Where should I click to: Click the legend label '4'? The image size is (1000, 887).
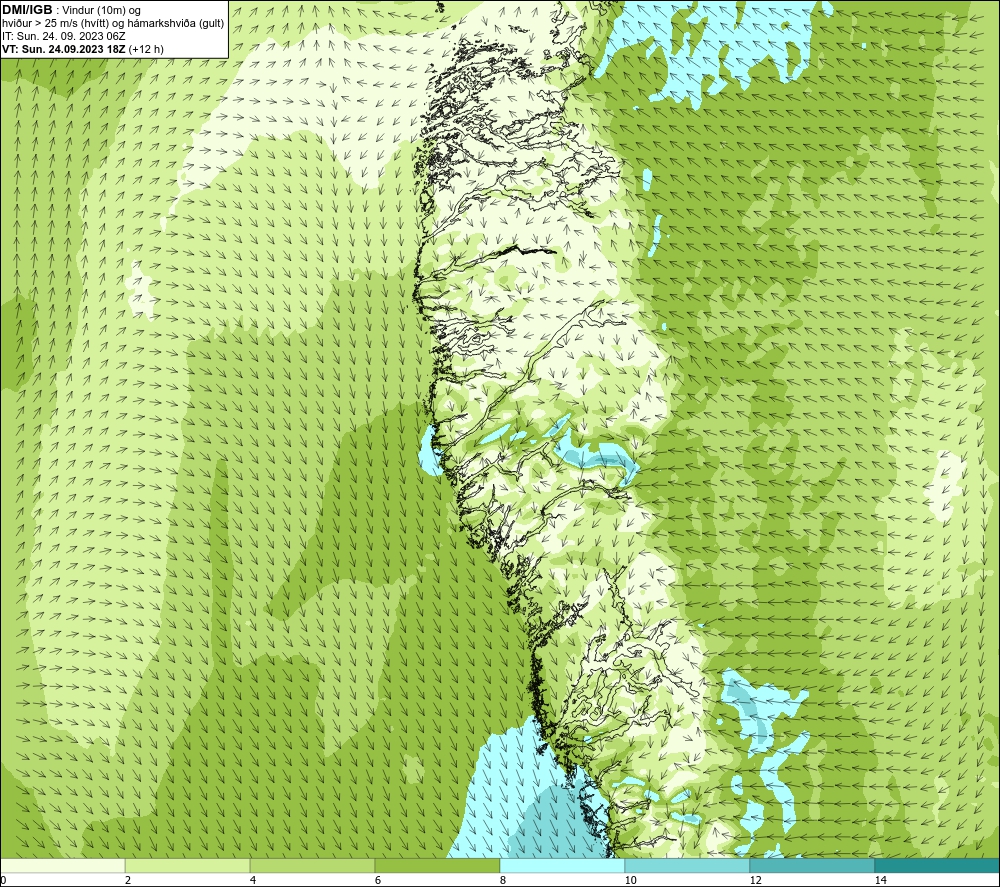point(253,881)
